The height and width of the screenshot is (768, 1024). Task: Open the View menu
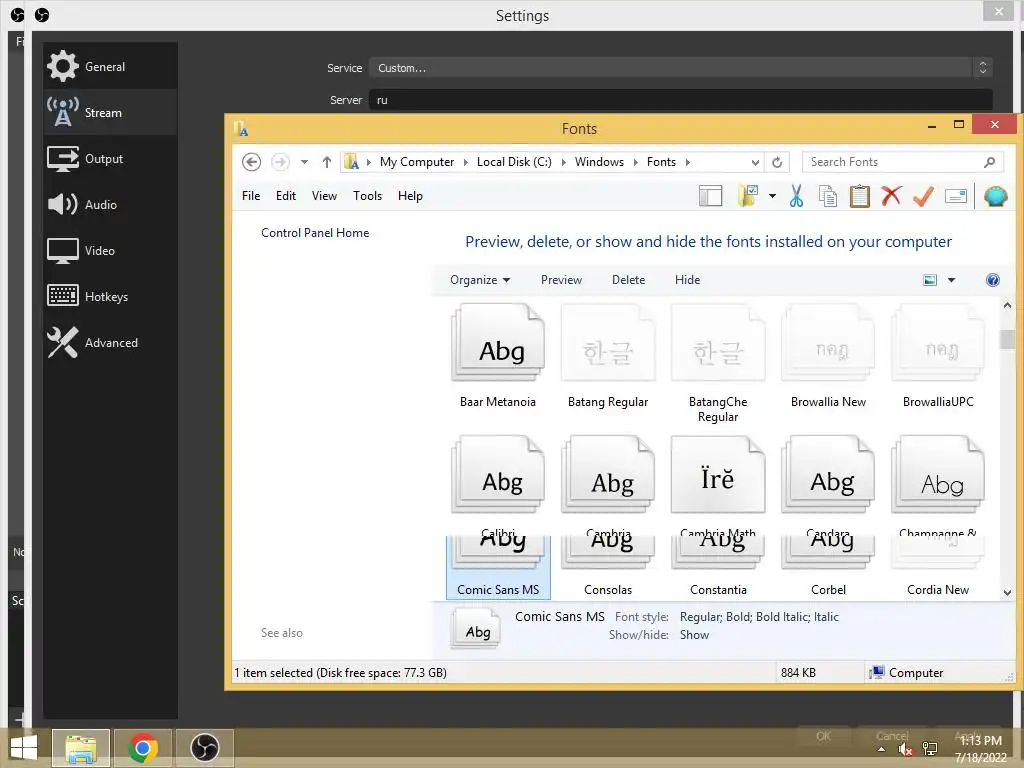(x=324, y=196)
